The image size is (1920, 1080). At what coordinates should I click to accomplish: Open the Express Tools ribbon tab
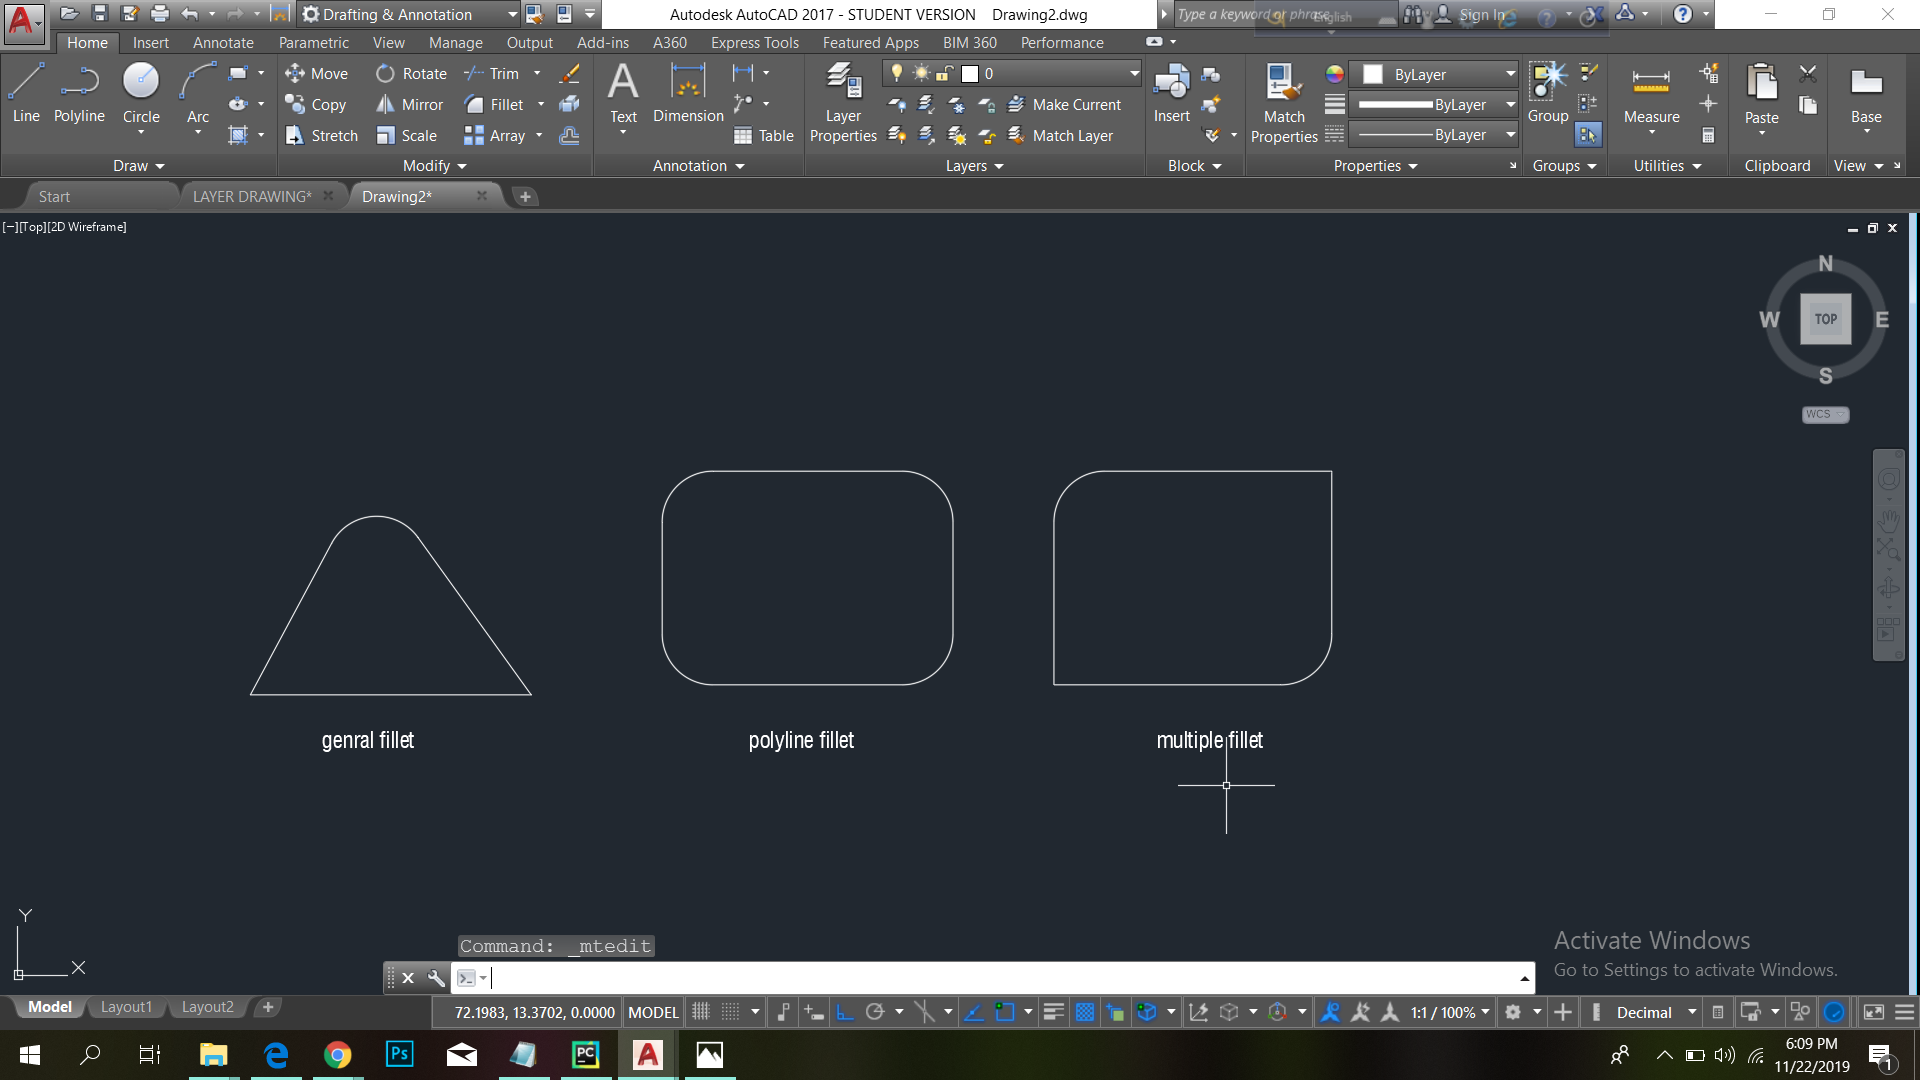pyautogui.click(x=755, y=42)
